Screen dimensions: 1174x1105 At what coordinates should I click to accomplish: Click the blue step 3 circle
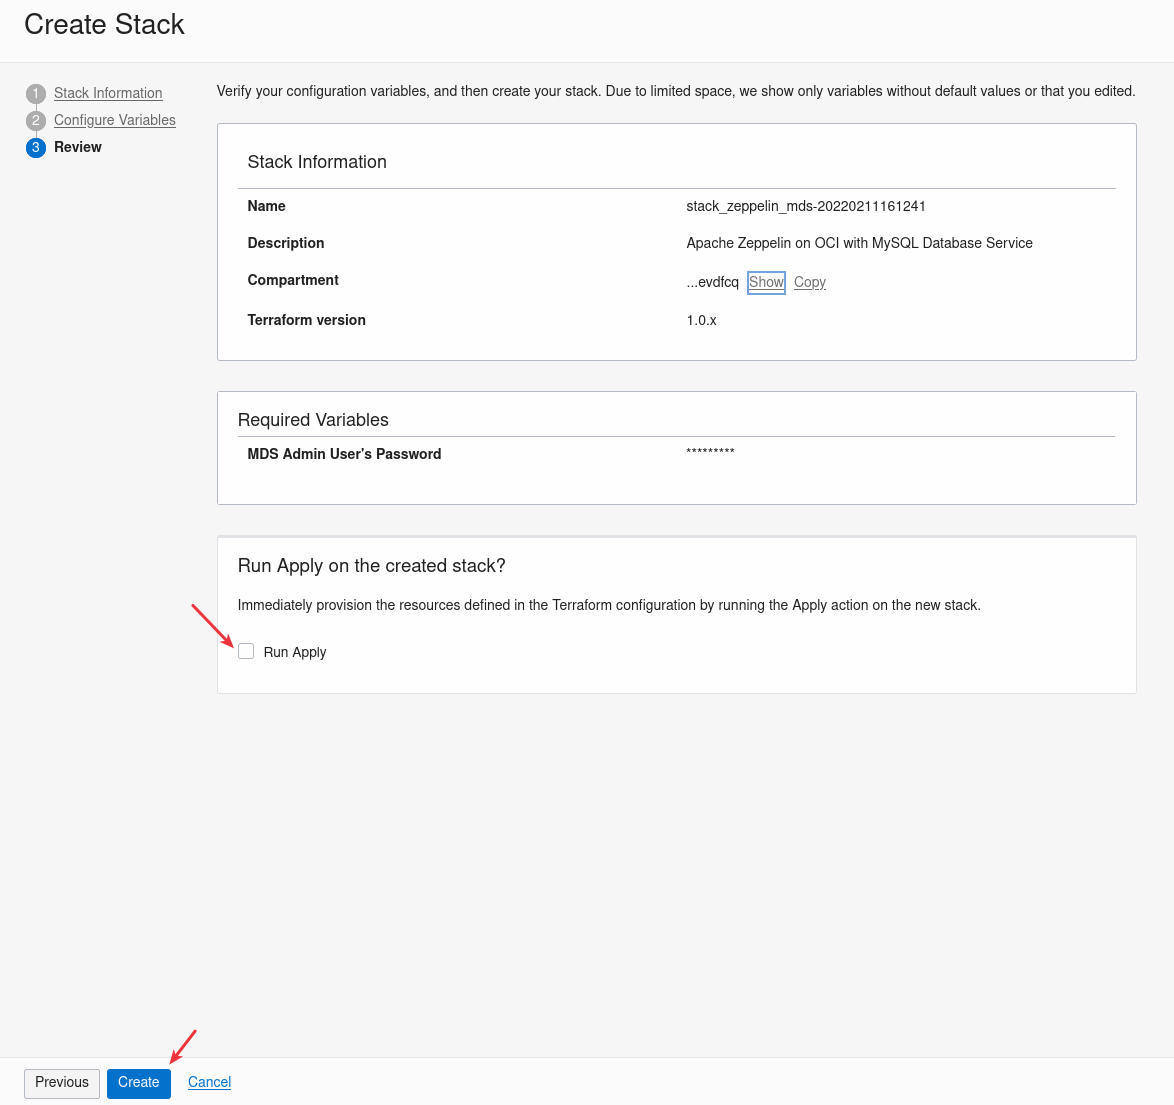coord(36,148)
